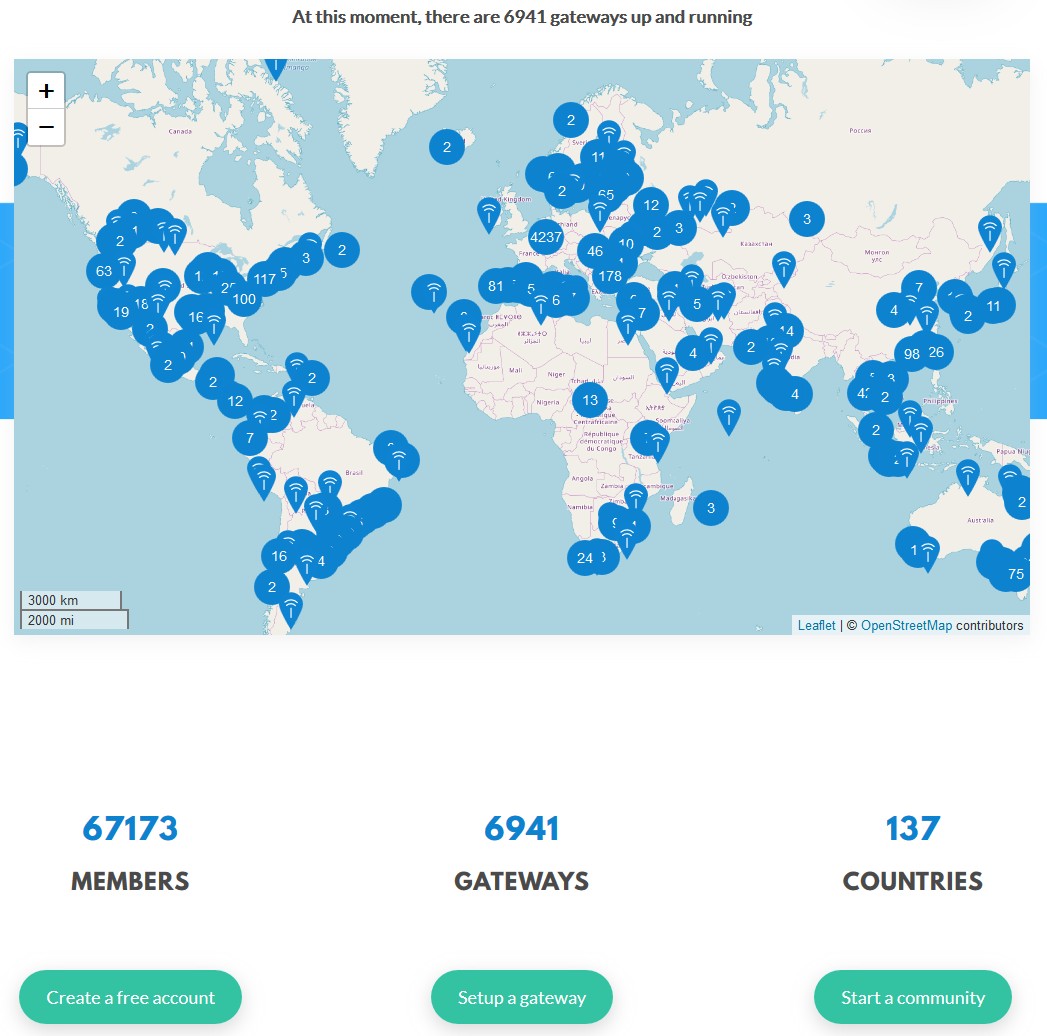Click the gateway pin over the United Kingdom
1047x1036 pixels.
(488, 212)
